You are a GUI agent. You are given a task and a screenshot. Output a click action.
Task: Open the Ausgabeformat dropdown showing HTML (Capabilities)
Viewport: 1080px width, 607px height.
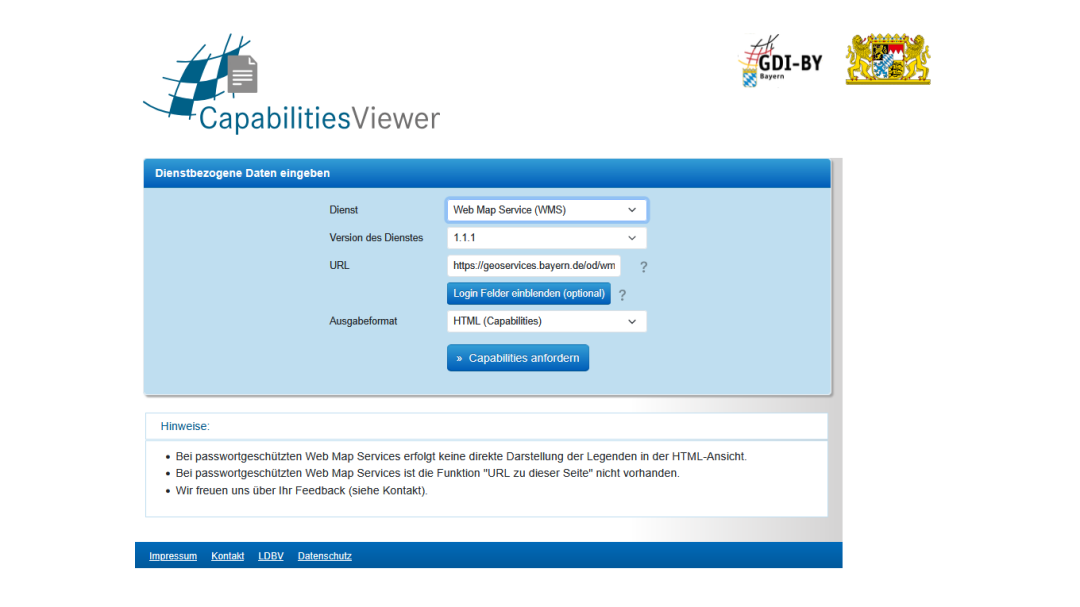coord(631,321)
